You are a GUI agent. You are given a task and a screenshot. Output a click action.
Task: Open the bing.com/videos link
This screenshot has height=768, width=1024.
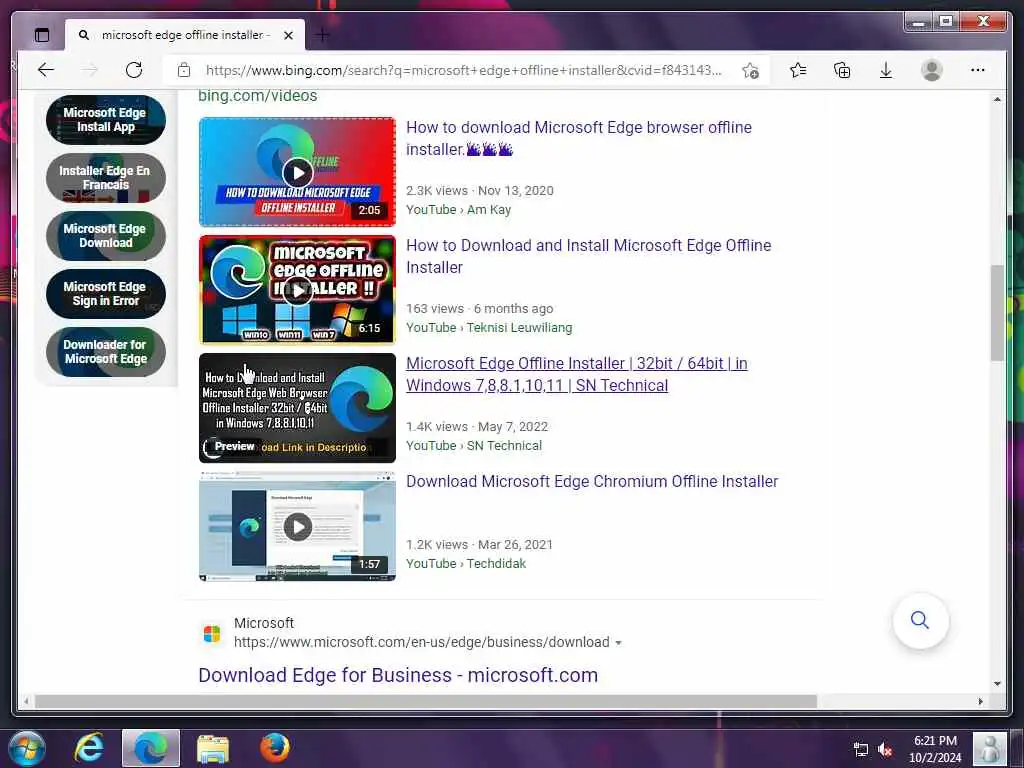point(257,95)
